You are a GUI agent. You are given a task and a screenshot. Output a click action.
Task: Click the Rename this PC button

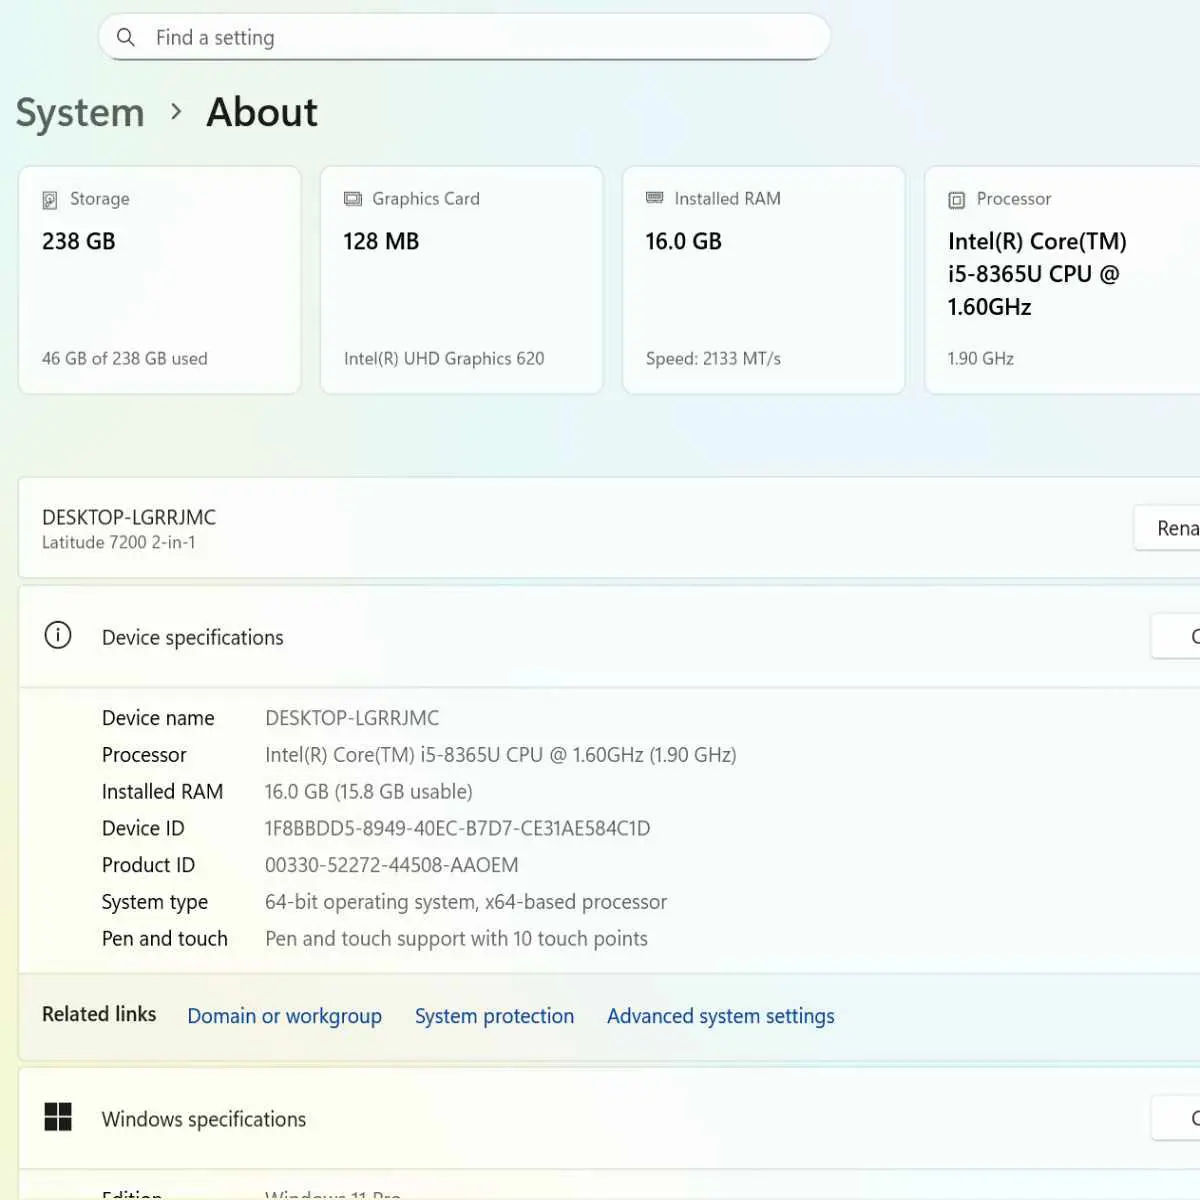(1167, 528)
